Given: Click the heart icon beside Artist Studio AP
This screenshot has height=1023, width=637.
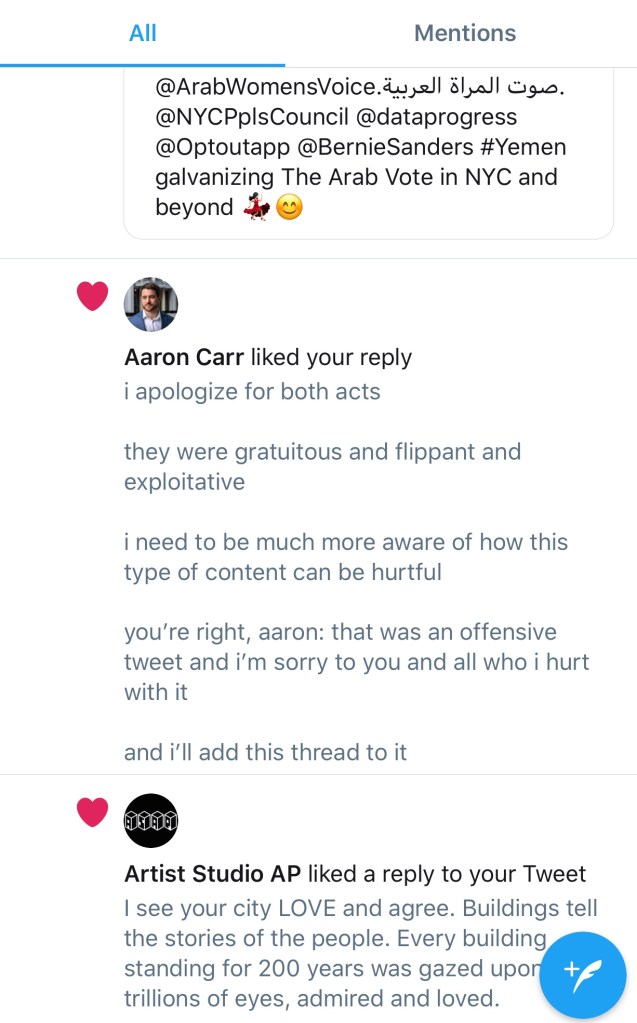Looking at the screenshot, I should tap(92, 813).
